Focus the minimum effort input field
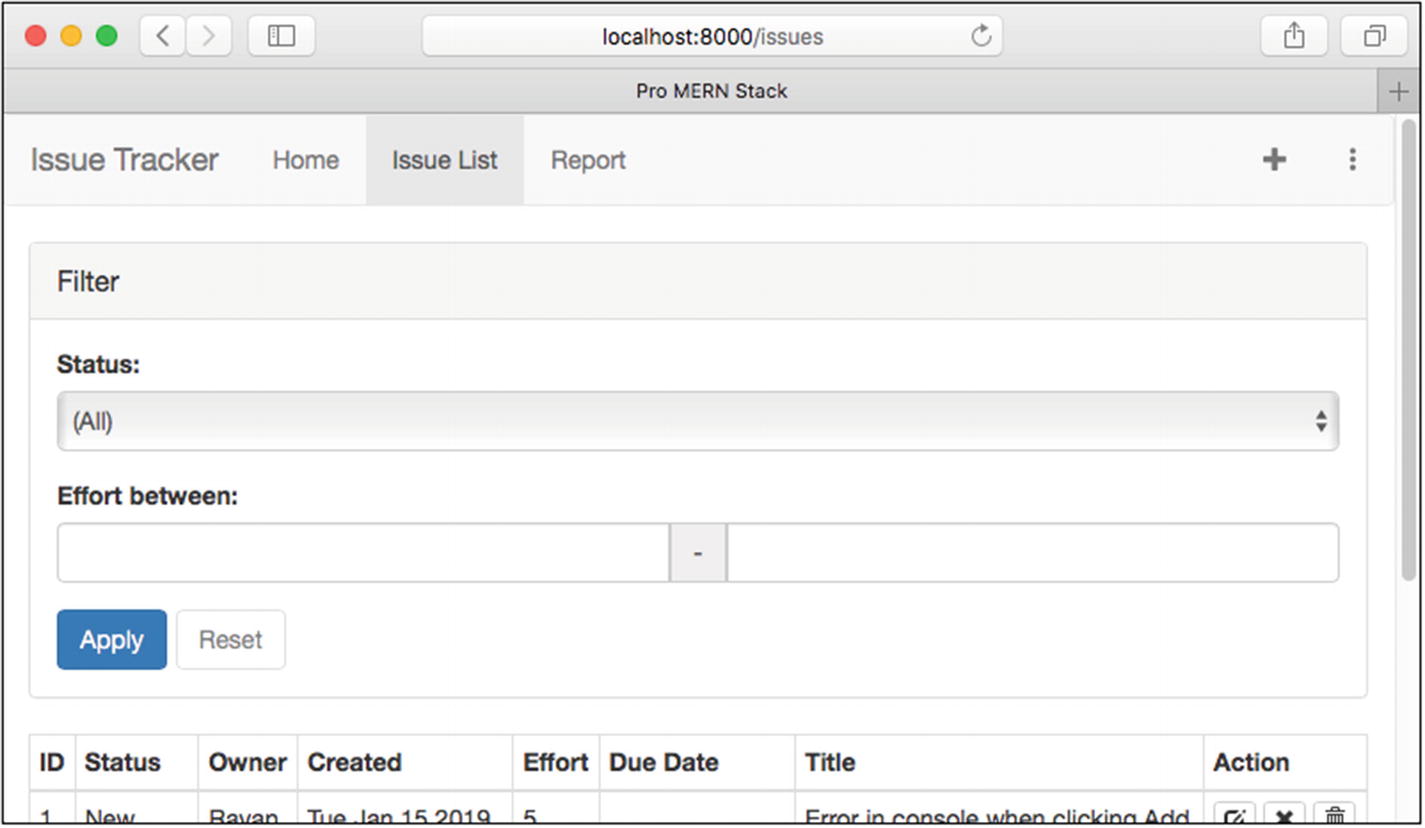1425x828 pixels. pyautogui.click(x=362, y=552)
